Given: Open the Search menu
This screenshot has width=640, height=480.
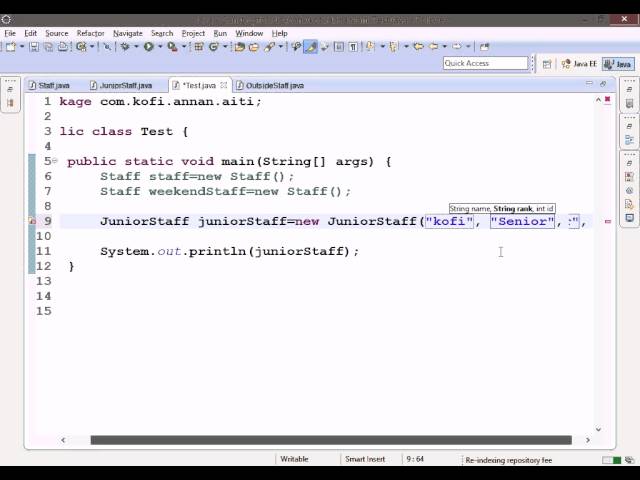Looking at the screenshot, I should pyautogui.click(x=162, y=33).
